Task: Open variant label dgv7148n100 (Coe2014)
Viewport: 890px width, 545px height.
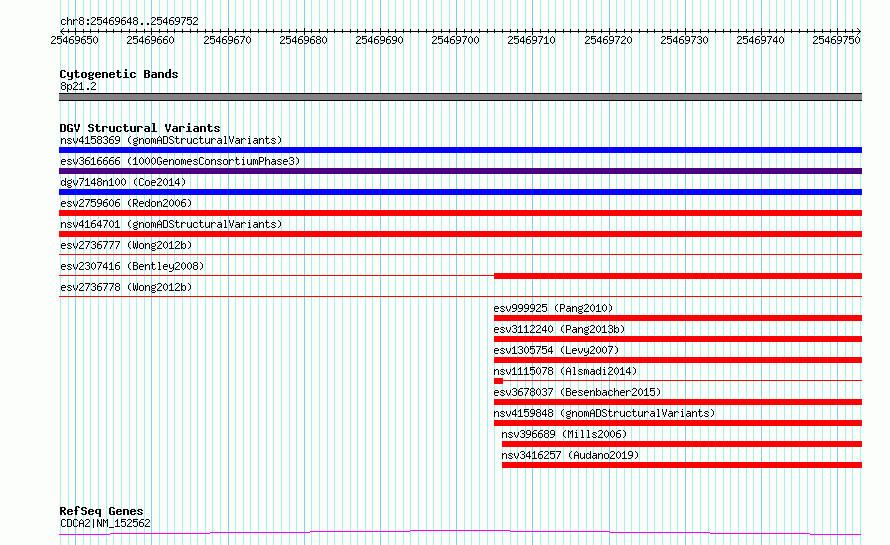Action: point(123,182)
